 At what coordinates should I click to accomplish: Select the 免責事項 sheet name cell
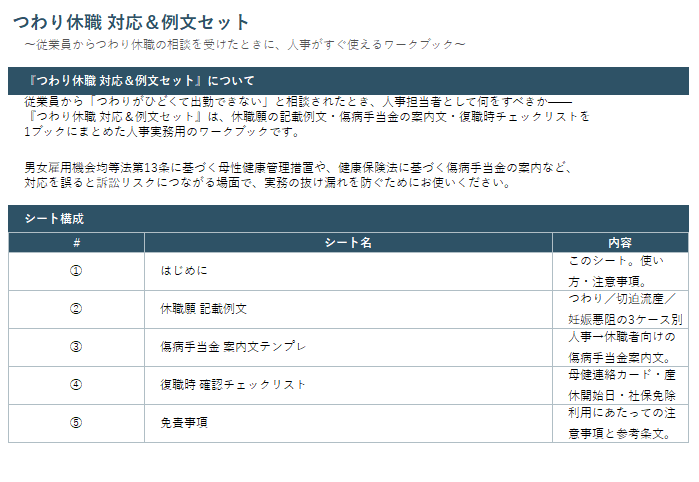(348, 423)
